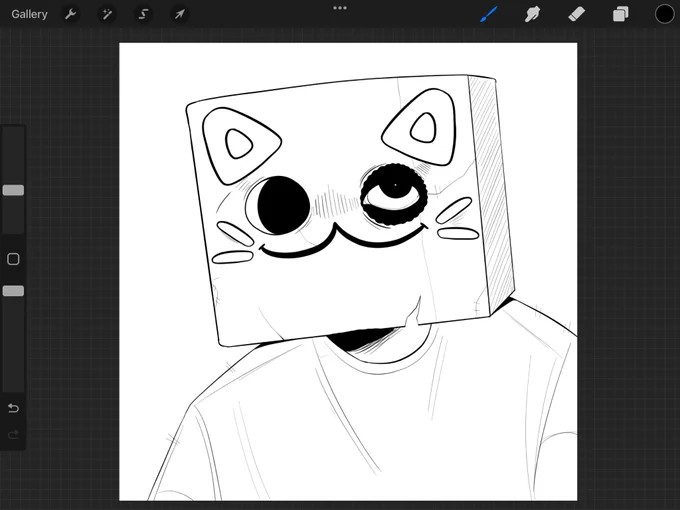Open the three-dot menu at top center
Screen dimensions: 680x510
[x=340, y=8]
